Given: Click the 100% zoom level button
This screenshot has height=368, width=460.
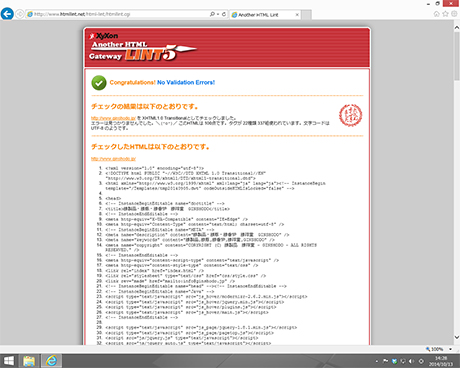Looking at the screenshot, I should click(x=434, y=349).
